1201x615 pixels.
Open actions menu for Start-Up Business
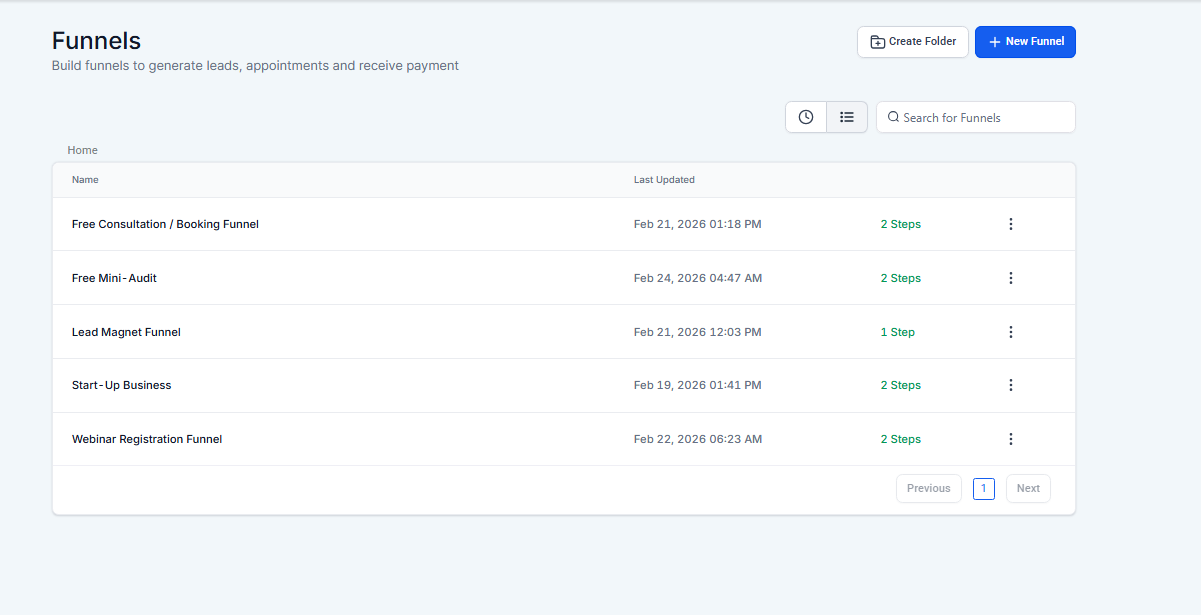pos(1010,385)
